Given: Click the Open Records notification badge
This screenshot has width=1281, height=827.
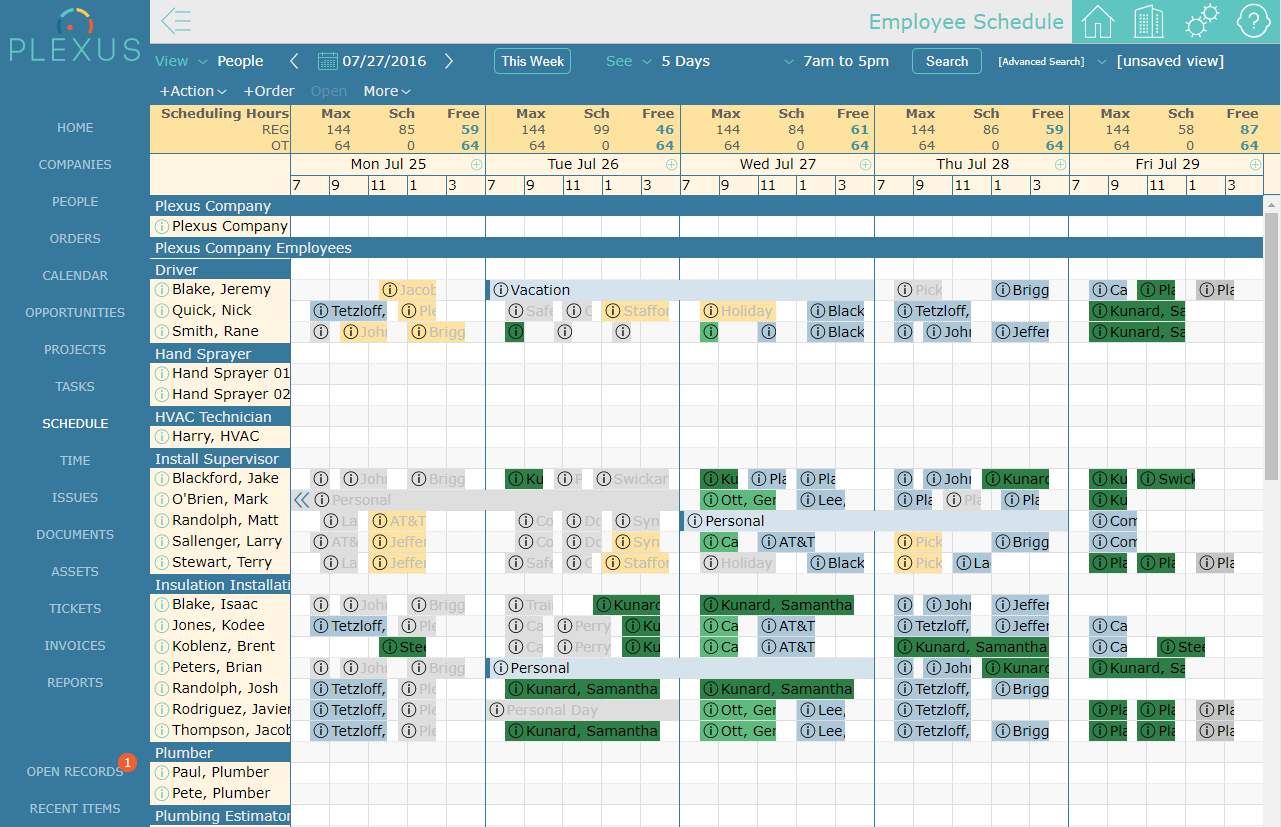Looking at the screenshot, I should pos(127,762).
